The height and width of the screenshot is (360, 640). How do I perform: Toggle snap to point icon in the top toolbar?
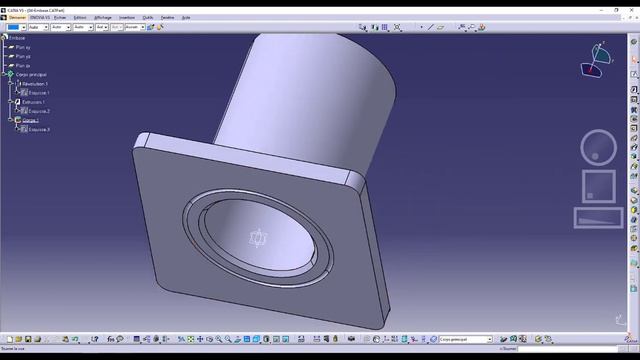[397, 27]
